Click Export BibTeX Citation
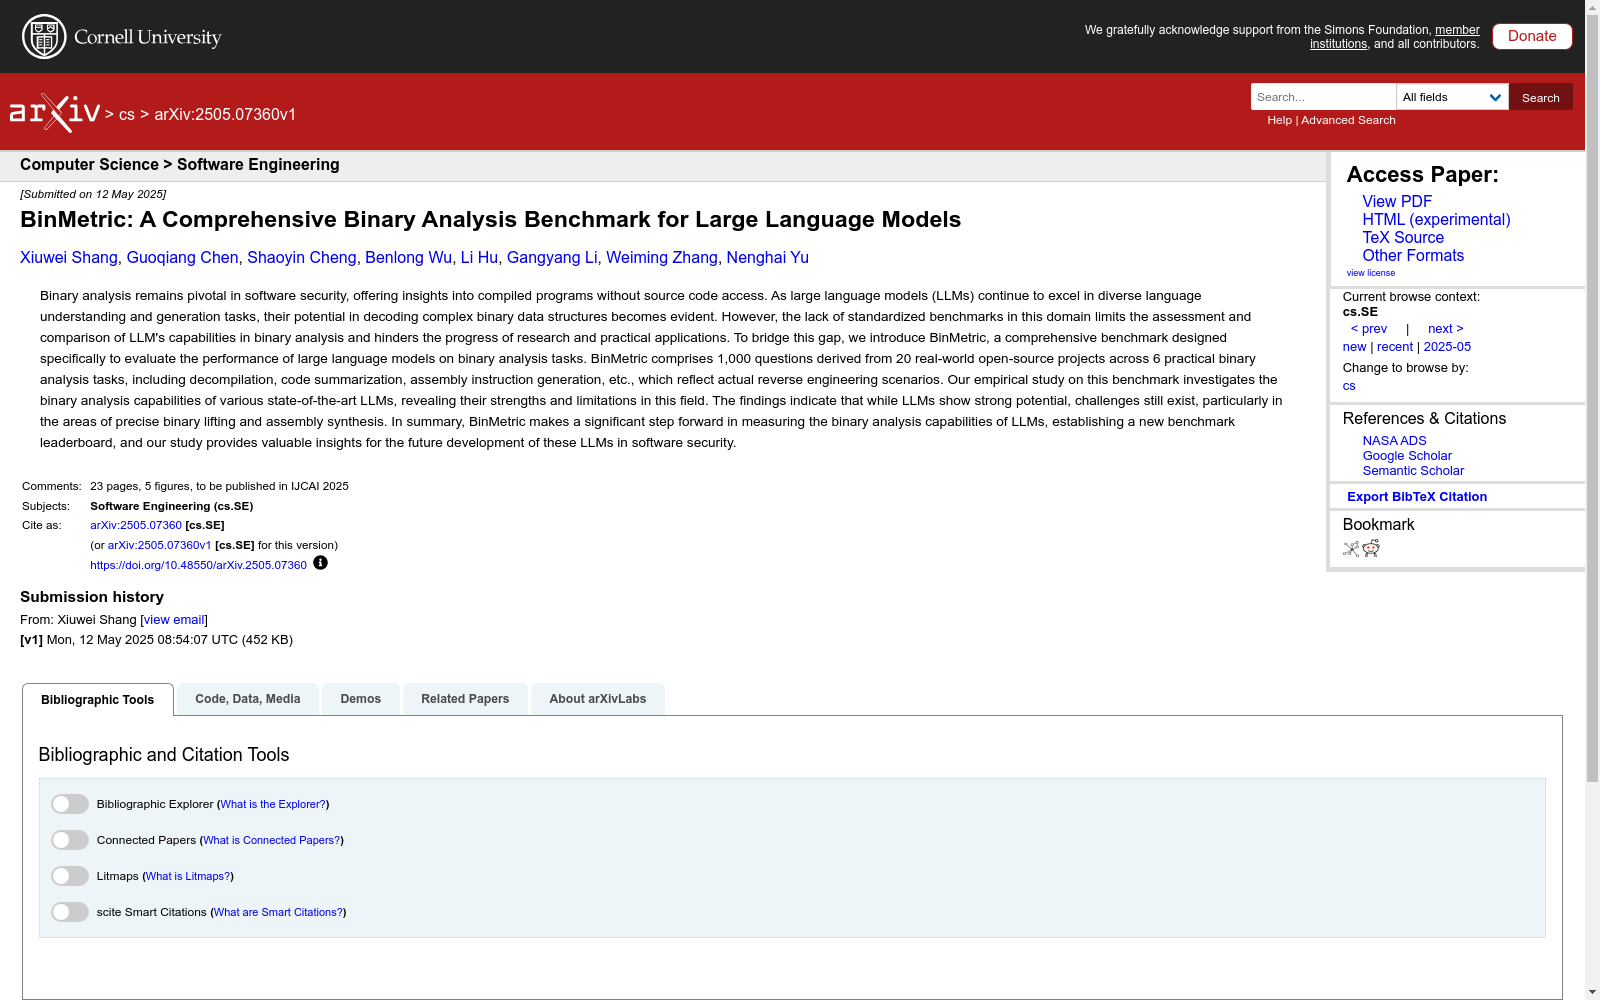The image size is (1600, 1000). coord(1417,497)
